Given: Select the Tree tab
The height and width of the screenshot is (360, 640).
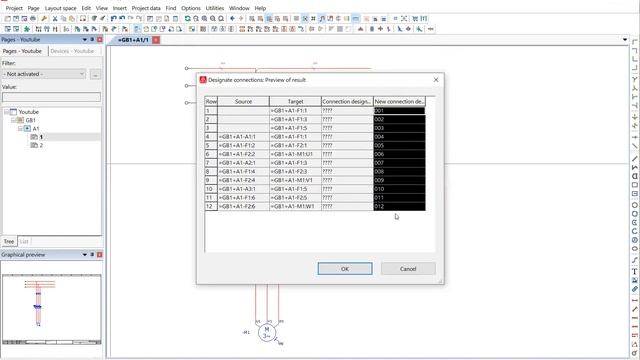Looking at the screenshot, I should point(9,242).
